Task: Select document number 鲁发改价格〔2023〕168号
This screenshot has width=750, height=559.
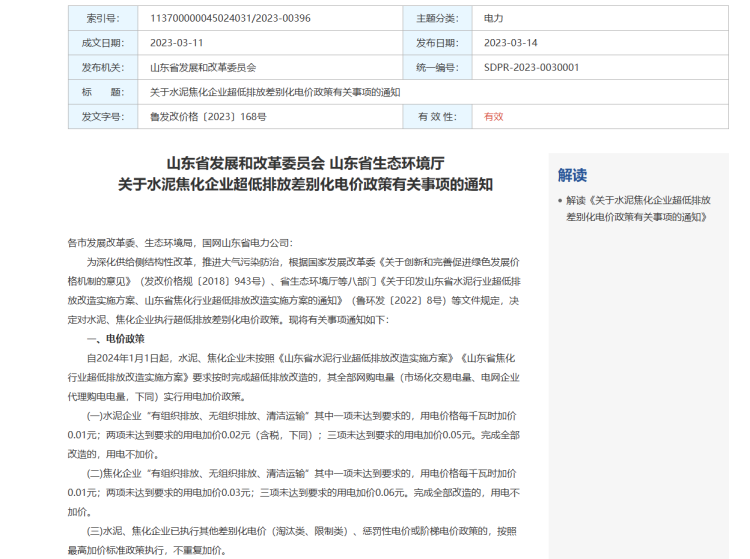Action: point(208,117)
